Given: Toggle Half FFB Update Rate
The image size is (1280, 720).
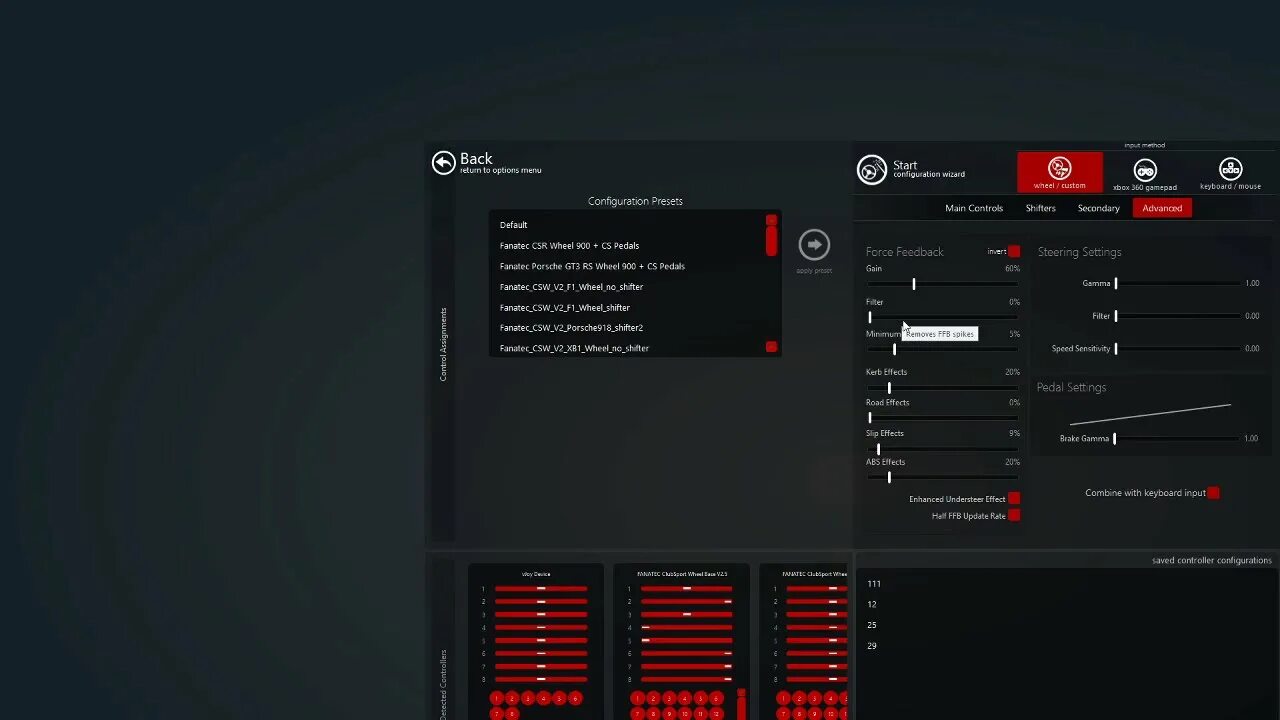Looking at the screenshot, I should click(1014, 514).
